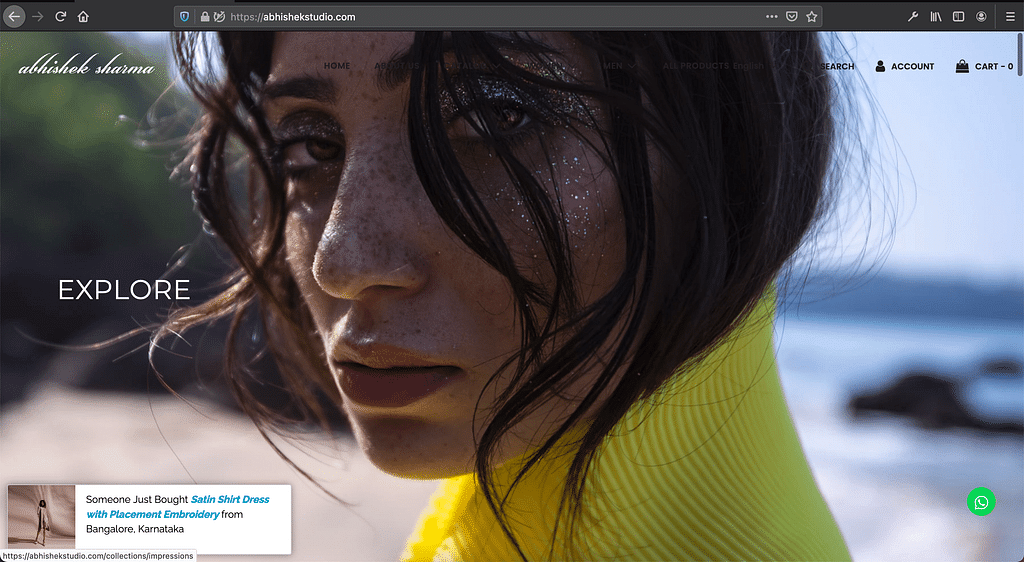Screen dimensions: 1024x562
Task: Go to HOME in site navigation
Action: [337, 66]
